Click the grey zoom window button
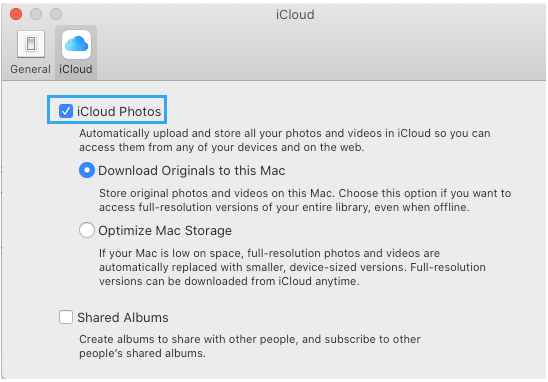 click(56, 14)
